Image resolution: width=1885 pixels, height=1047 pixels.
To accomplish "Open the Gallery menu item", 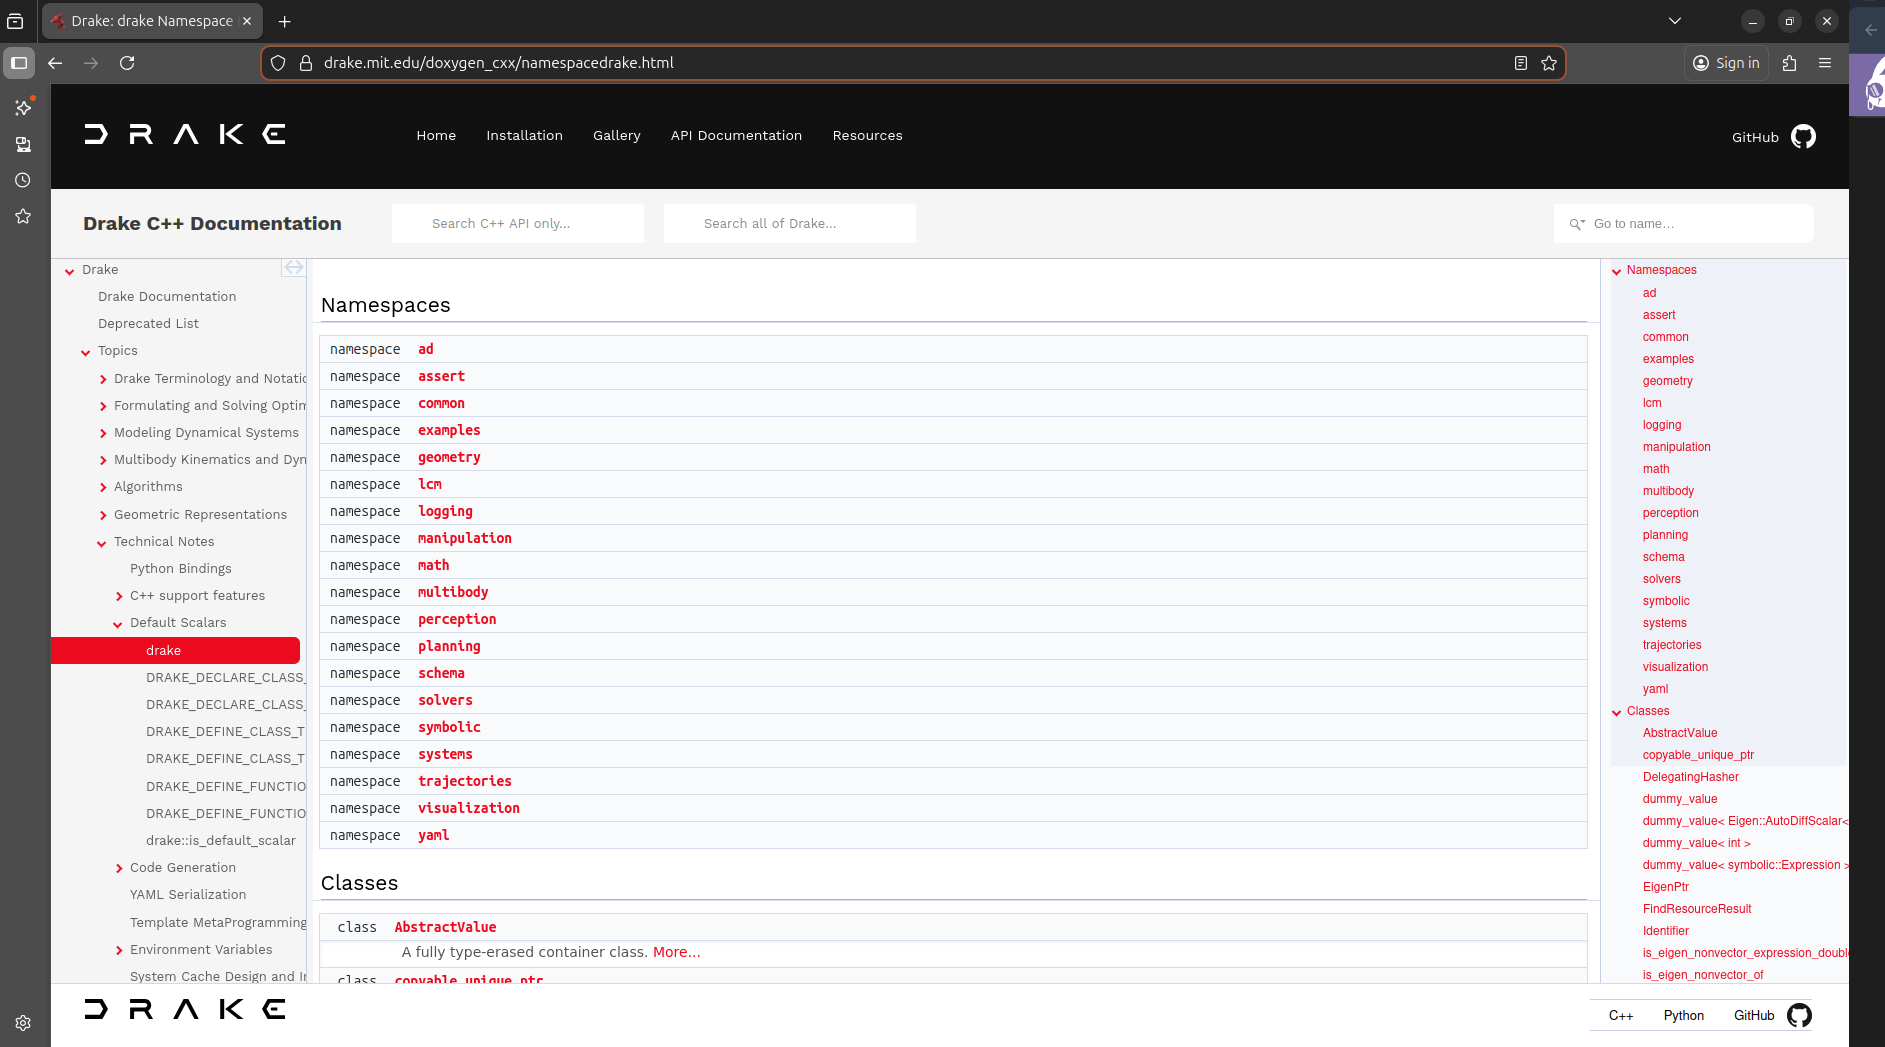I will [x=616, y=136].
